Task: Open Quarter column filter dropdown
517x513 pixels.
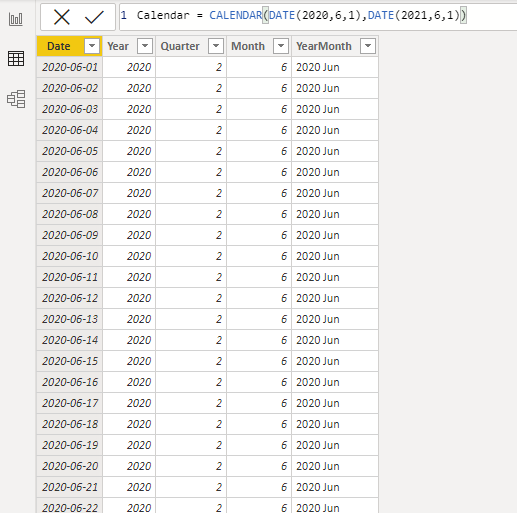Action: (216, 46)
